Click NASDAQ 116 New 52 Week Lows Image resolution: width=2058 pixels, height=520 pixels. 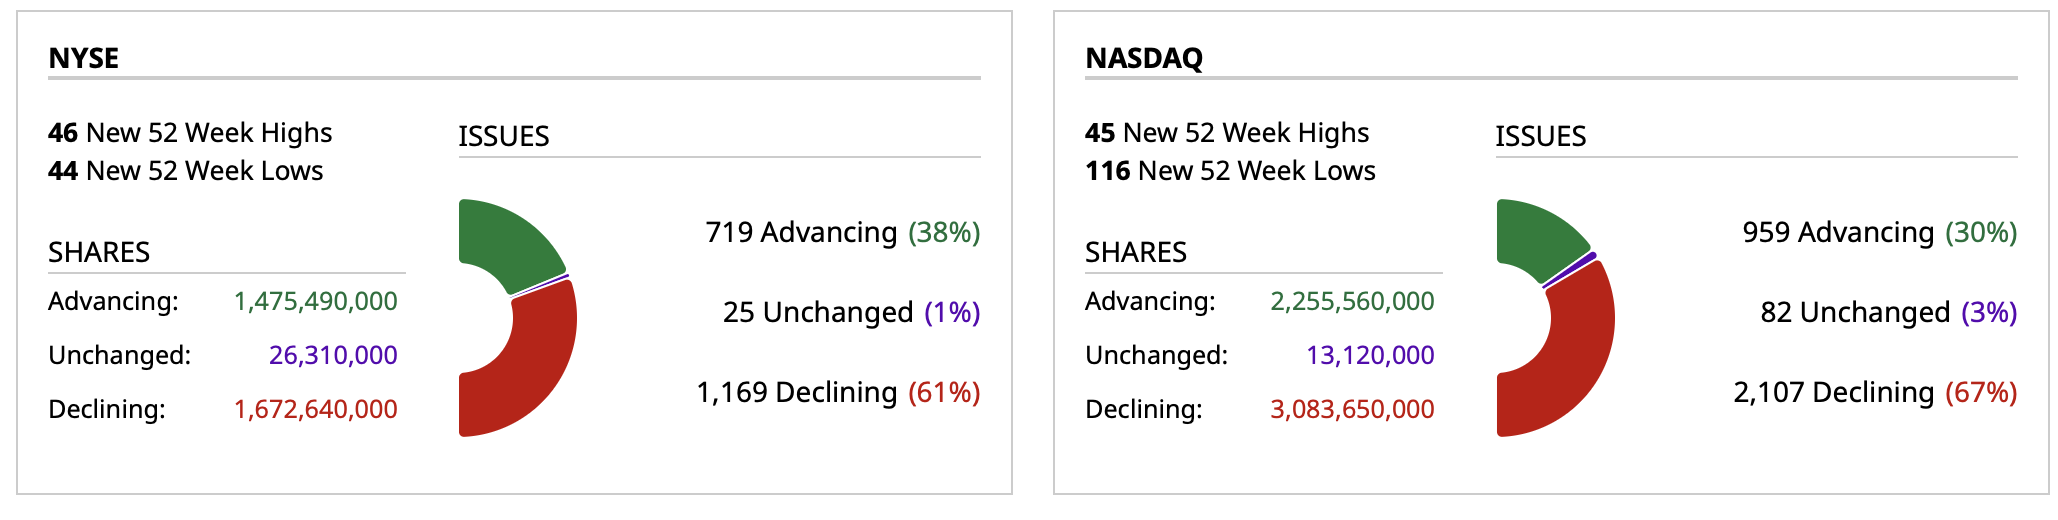pyautogui.click(x=1230, y=171)
